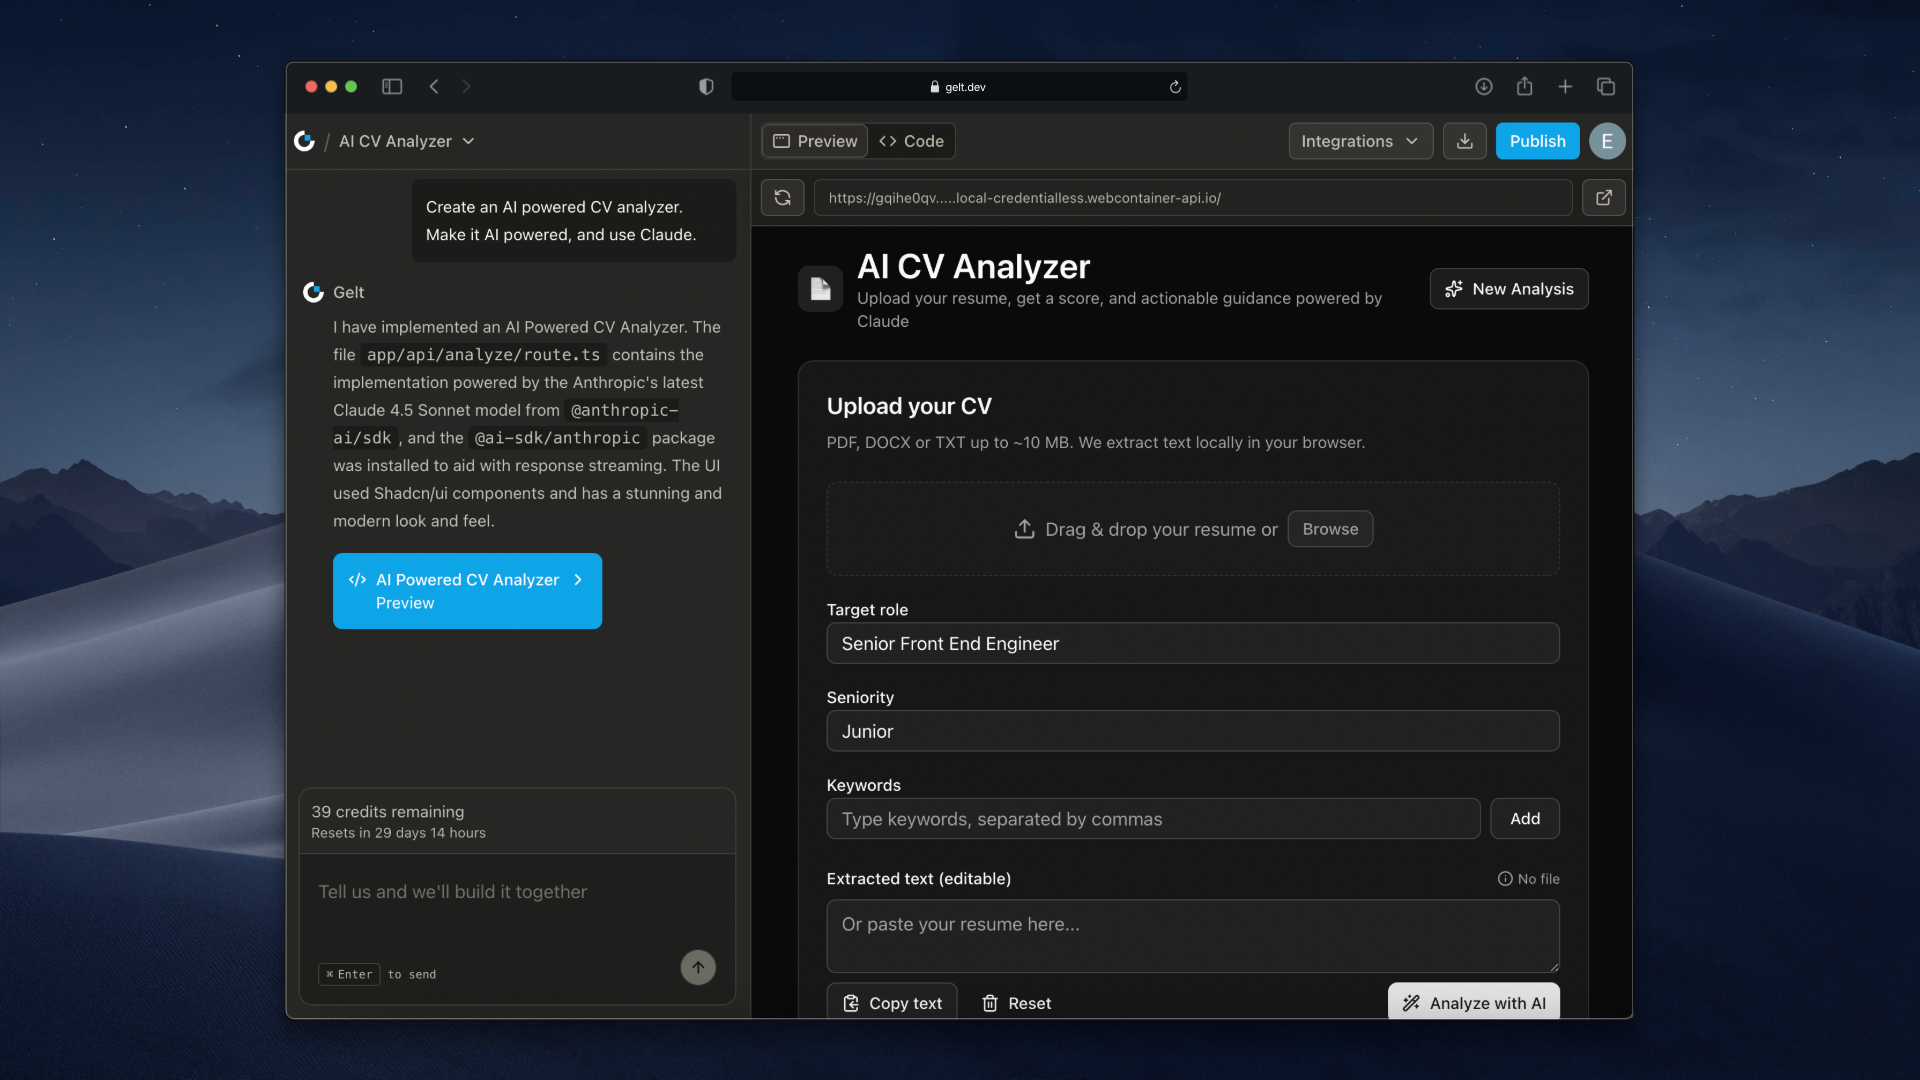Click the upload icon in the drag-and-drop area
Screen dimensions: 1920x1080
tap(1024, 528)
